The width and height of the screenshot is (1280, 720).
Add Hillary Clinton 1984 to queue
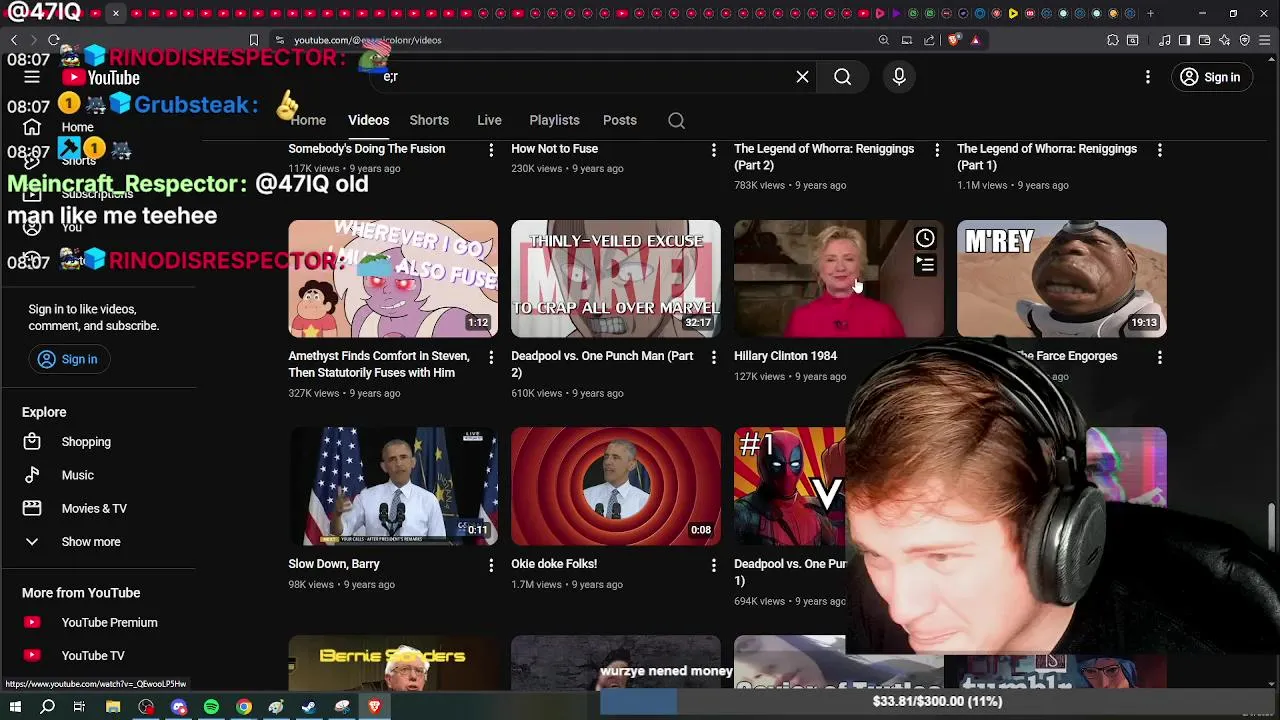(925, 265)
